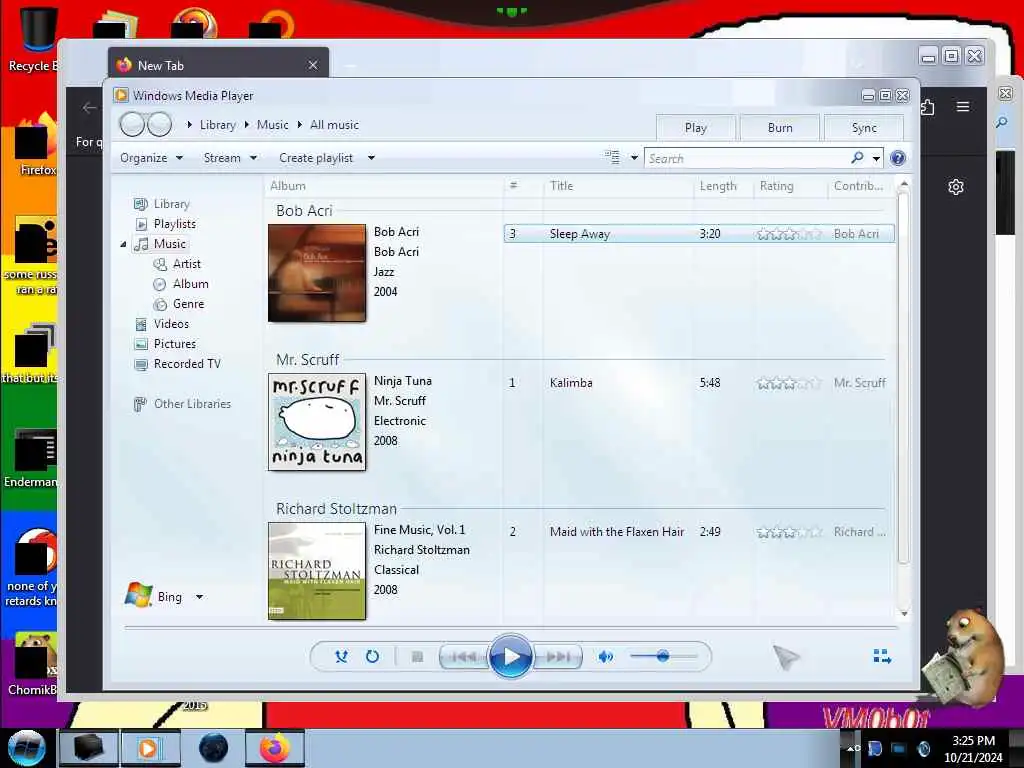The height and width of the screenshot is (768, 1024).
Task: Open Pictures in the navigation pane
Action: 174,344
